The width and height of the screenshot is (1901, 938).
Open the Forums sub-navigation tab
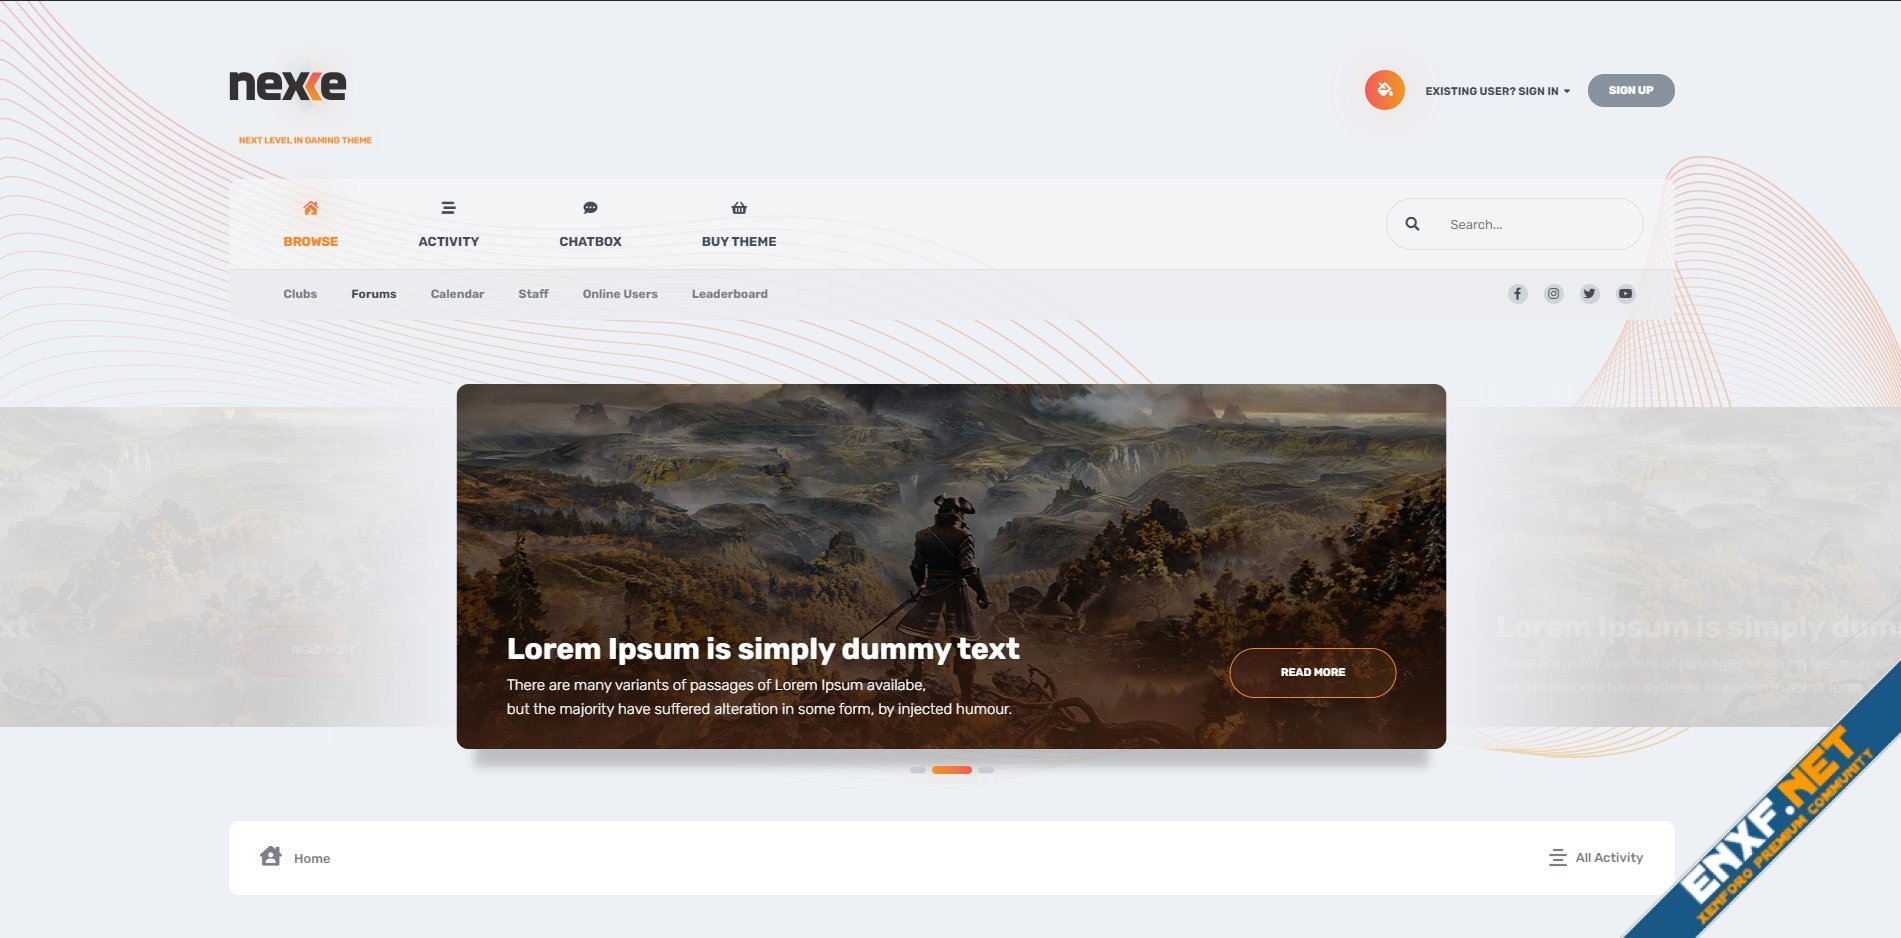pyautogui.click(x=373, y=294)
